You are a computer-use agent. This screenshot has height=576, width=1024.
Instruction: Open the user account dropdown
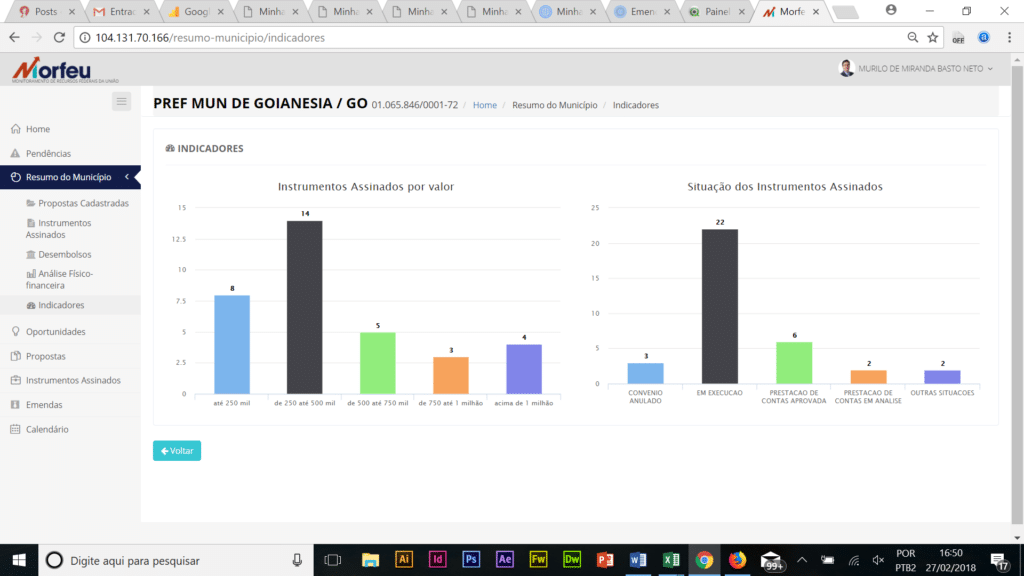pyautogui.click(x=916, y=69)
